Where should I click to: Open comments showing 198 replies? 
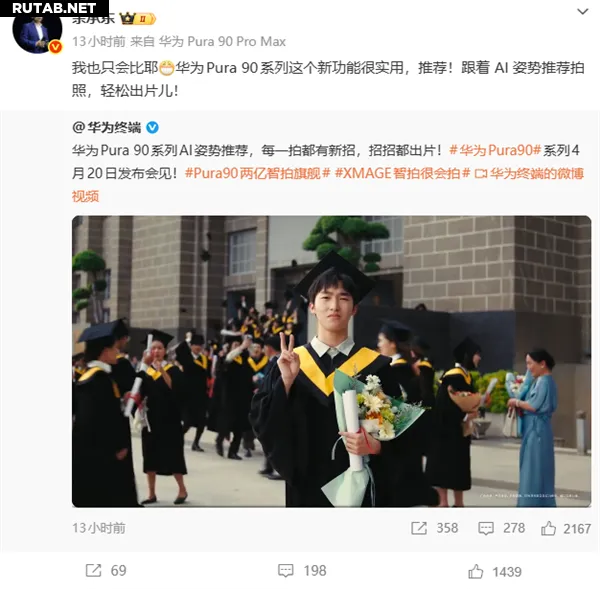click(x=302, y=571)
